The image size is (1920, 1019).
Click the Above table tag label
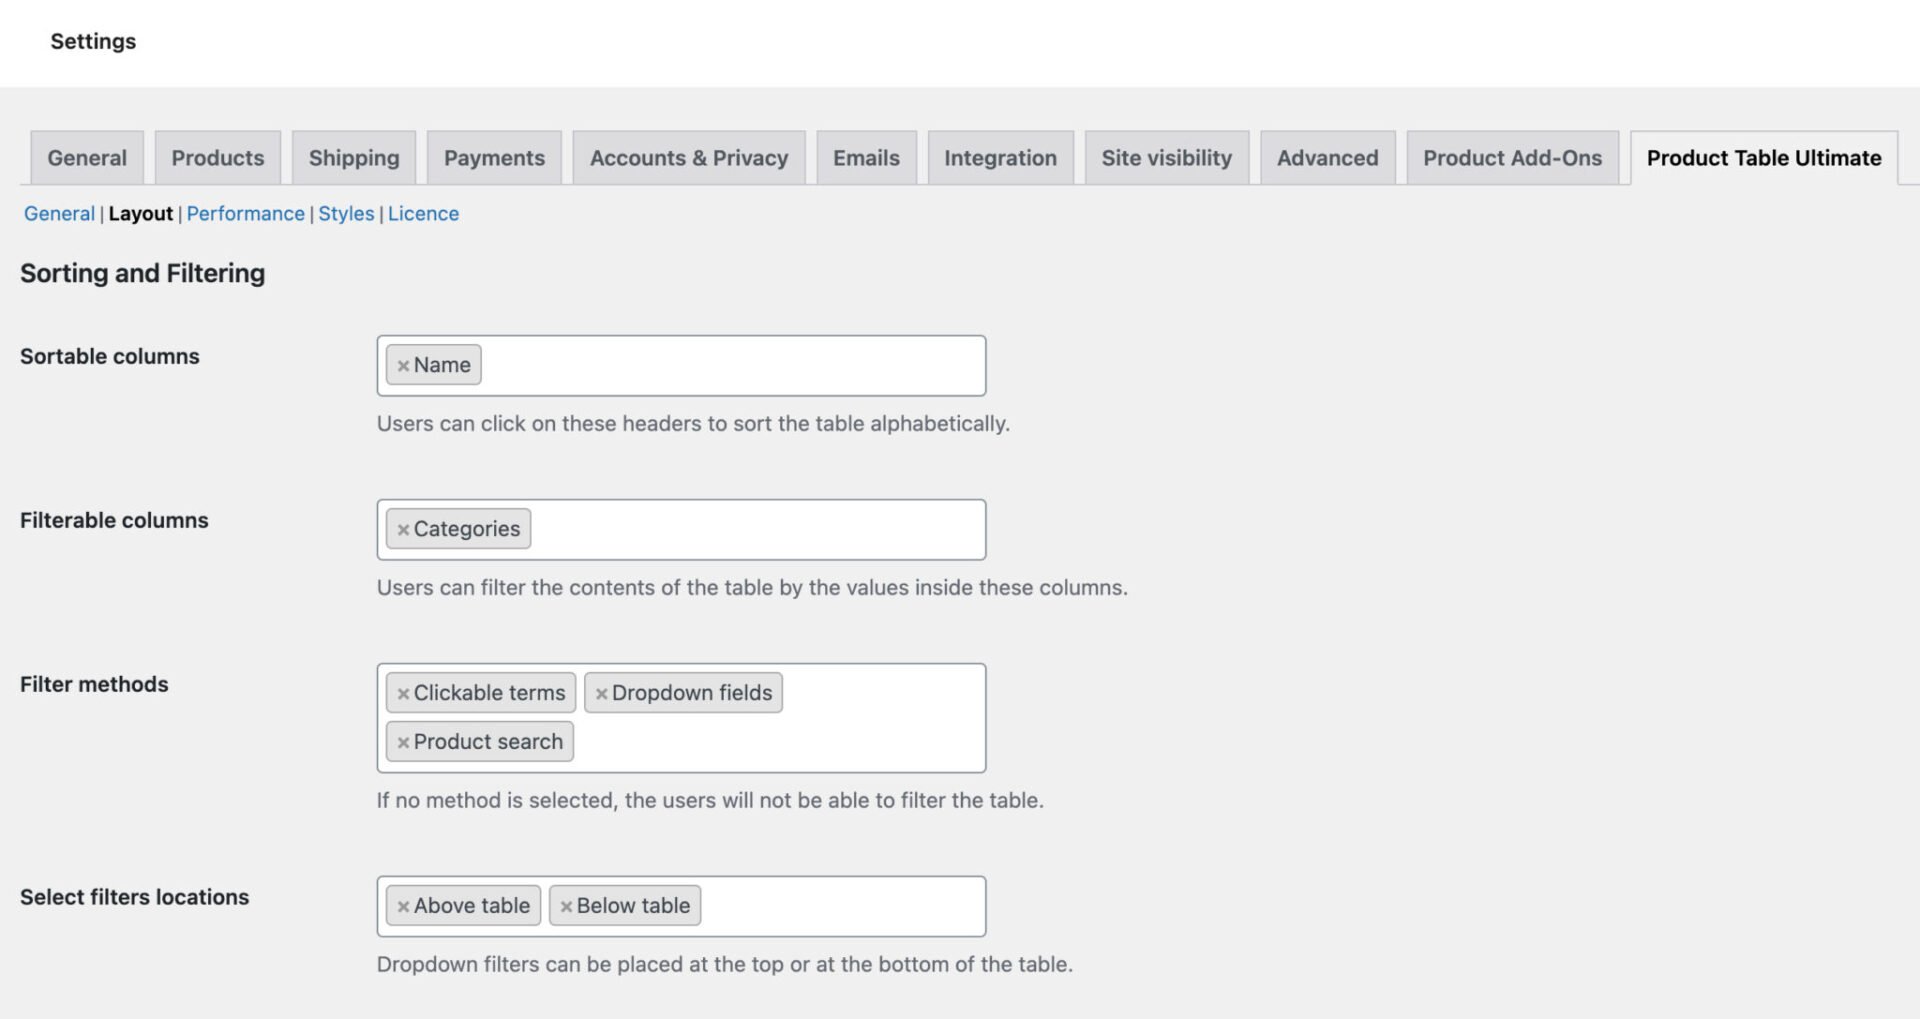coord(472,906)
